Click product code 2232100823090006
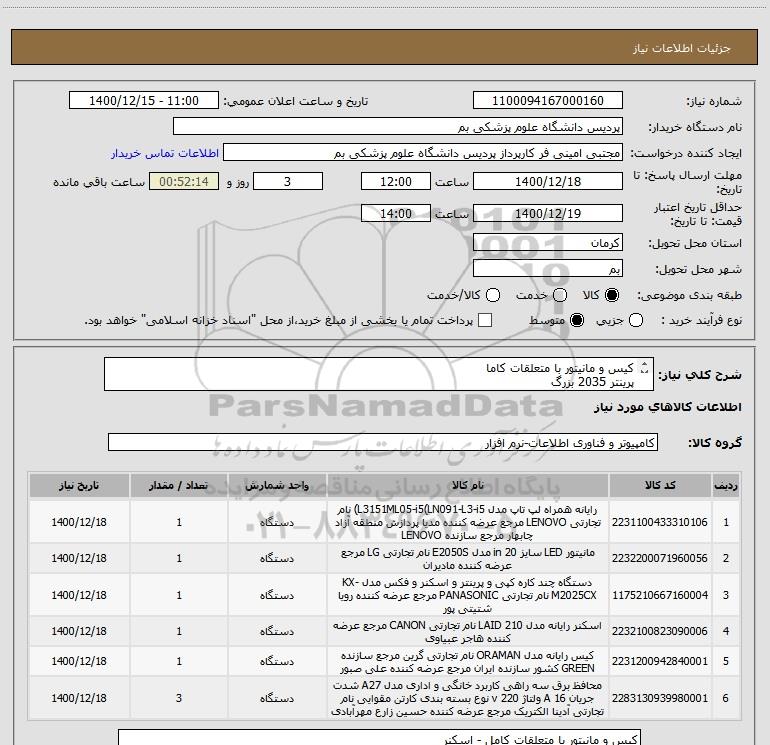Viewport: 770px width, 745px height. click(660, 631)
